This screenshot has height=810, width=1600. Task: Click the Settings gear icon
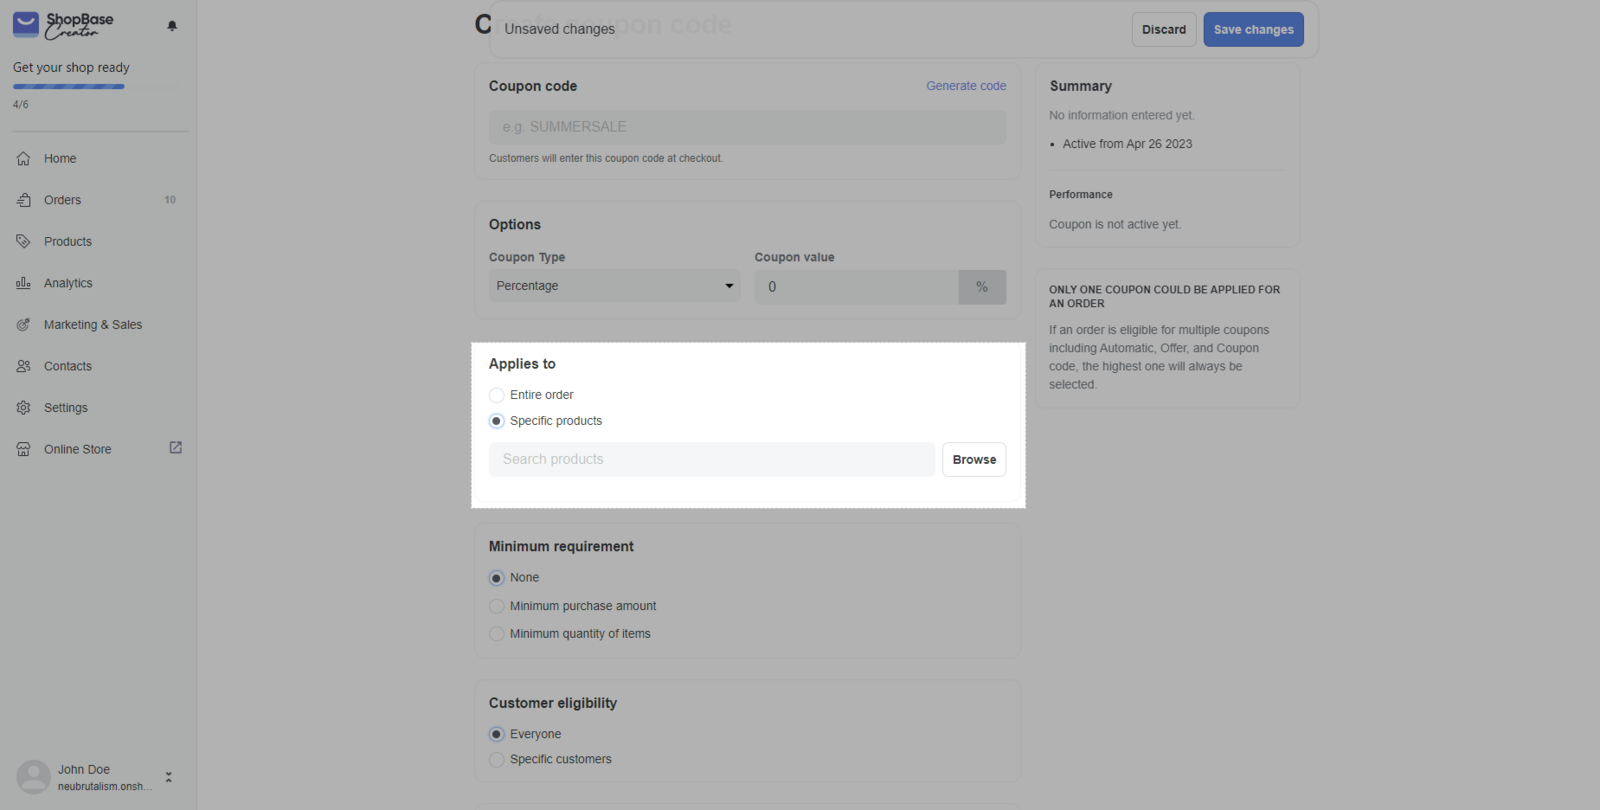23,407
